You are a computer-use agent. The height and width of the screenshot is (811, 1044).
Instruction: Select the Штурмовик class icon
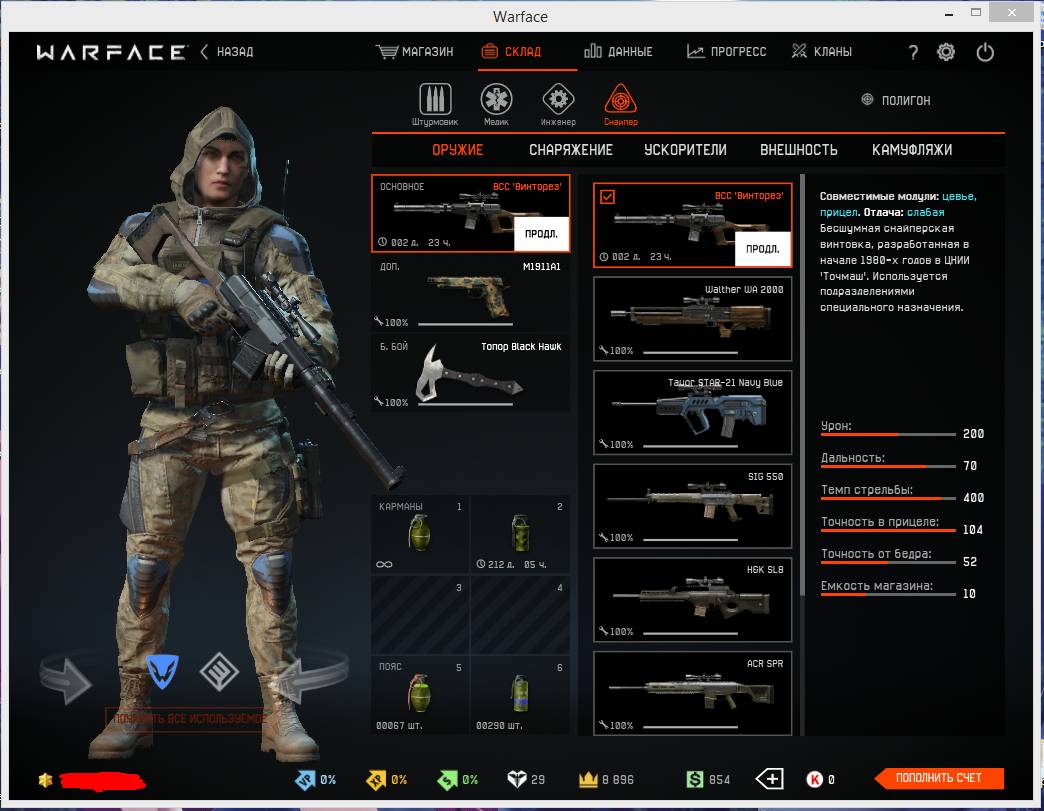pyautogui.click(x=435, y=99)
